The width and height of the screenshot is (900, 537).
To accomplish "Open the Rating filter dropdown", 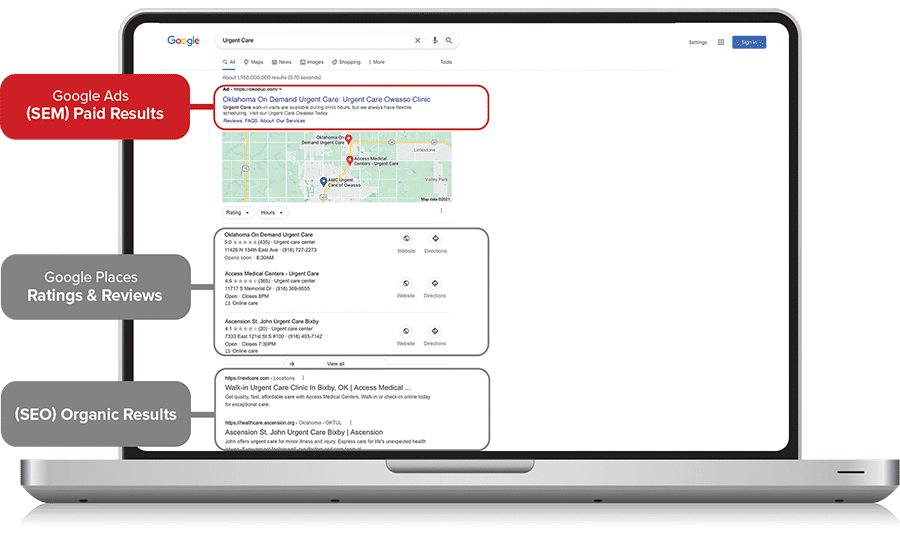I will [238, 213].
